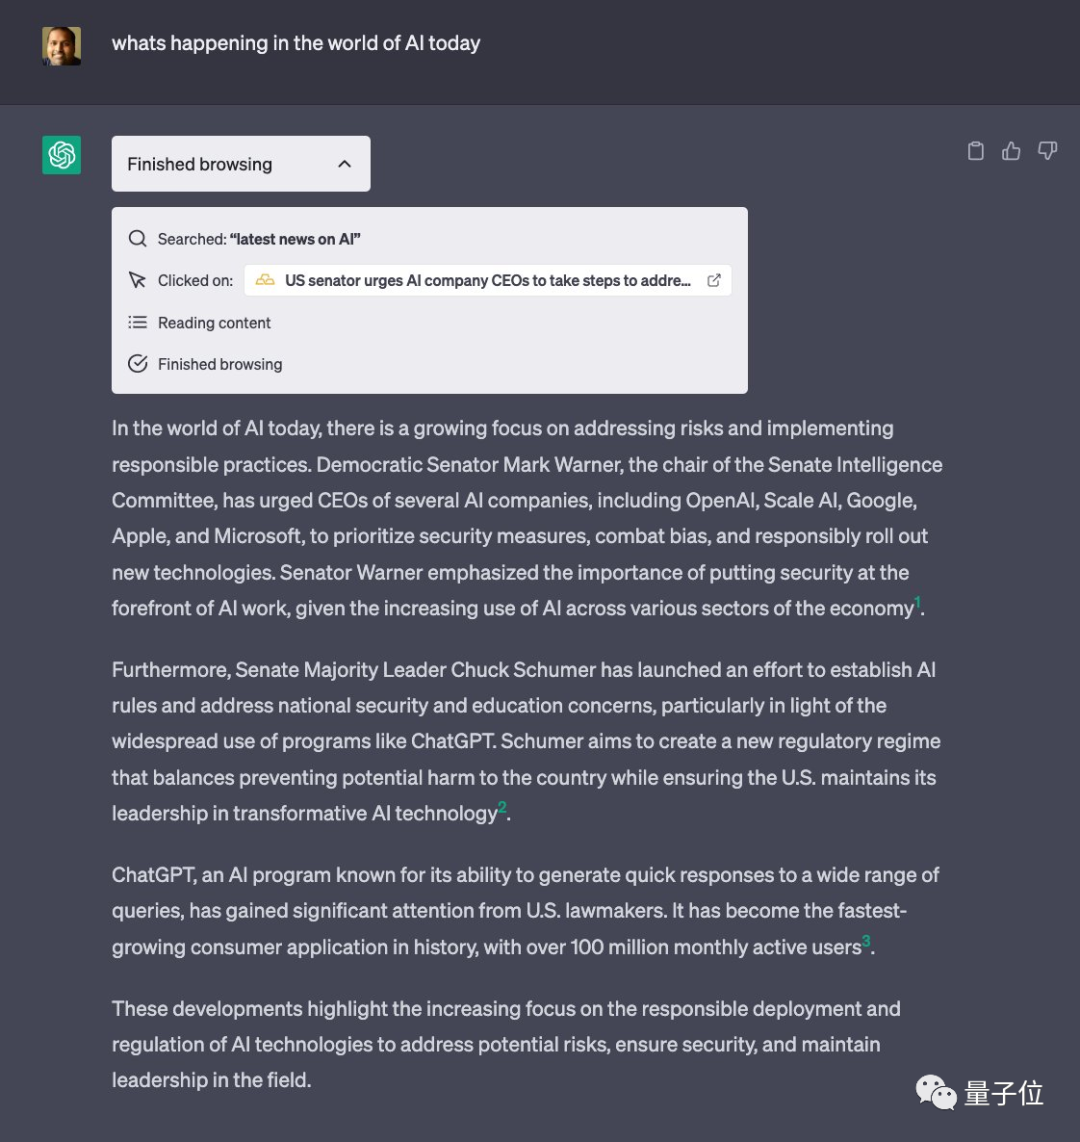Open citation 3 after the ChatGPT paragraph
1080x1142 pixels.
point(866,940)
